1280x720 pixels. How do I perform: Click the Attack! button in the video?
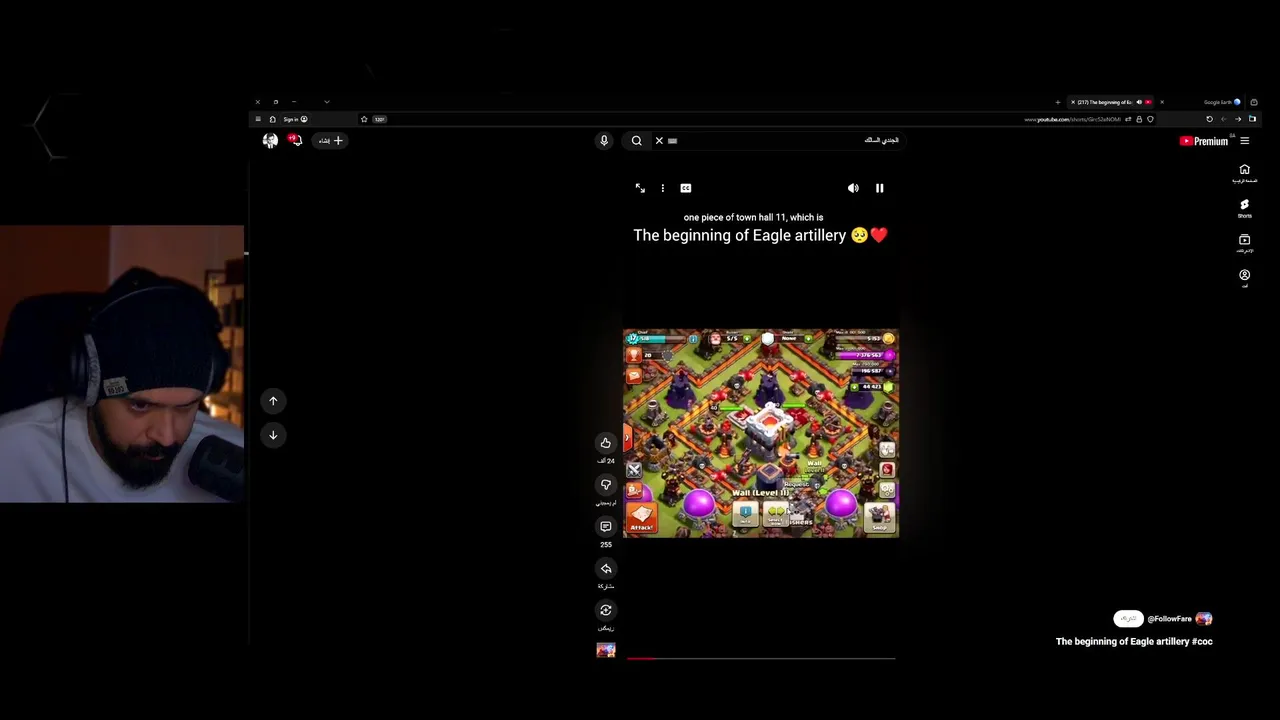[x=641, y=517]
